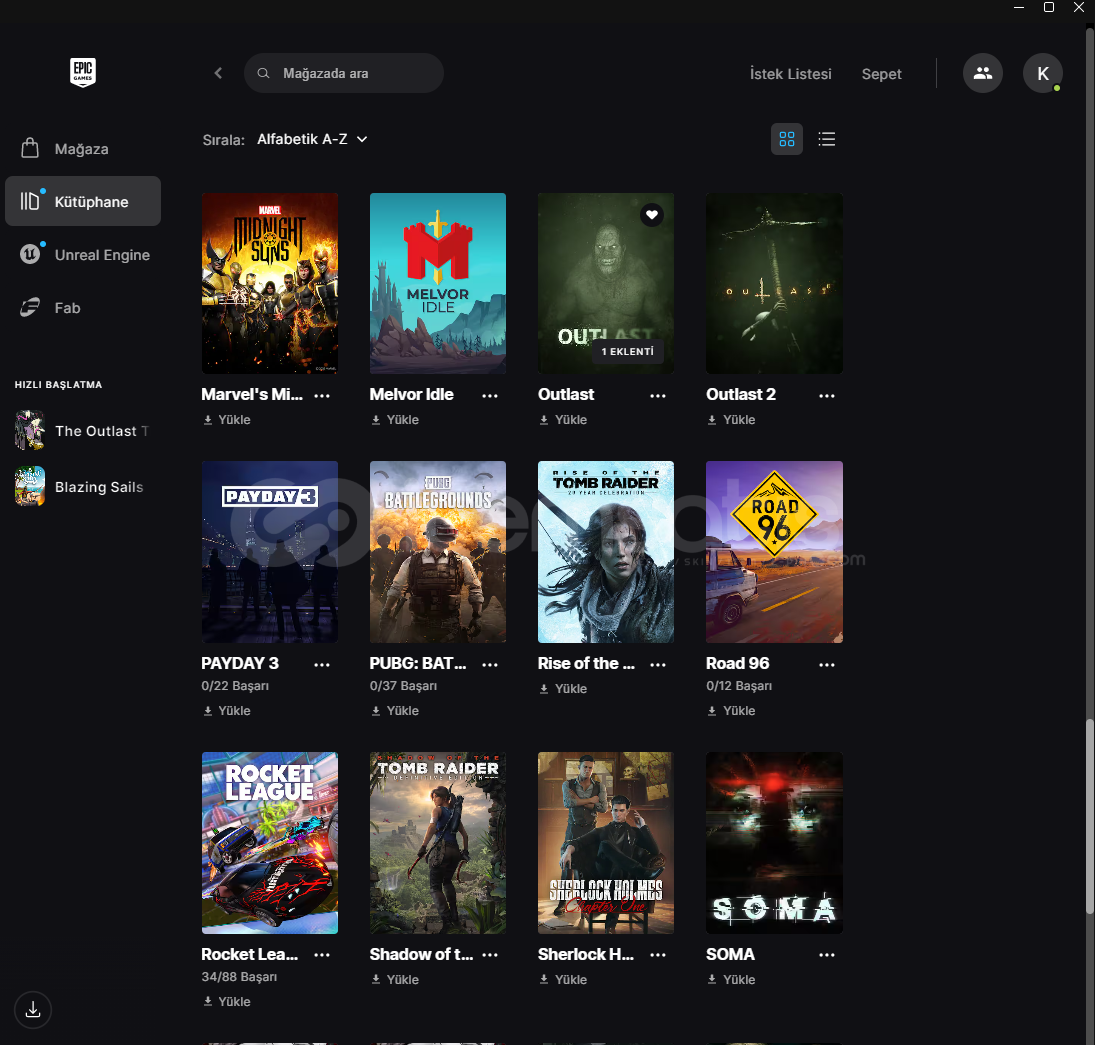Select Mağaza in the sidebar
The height and width of the screenshot is (1045, 1095).
(x=81, y=149)
